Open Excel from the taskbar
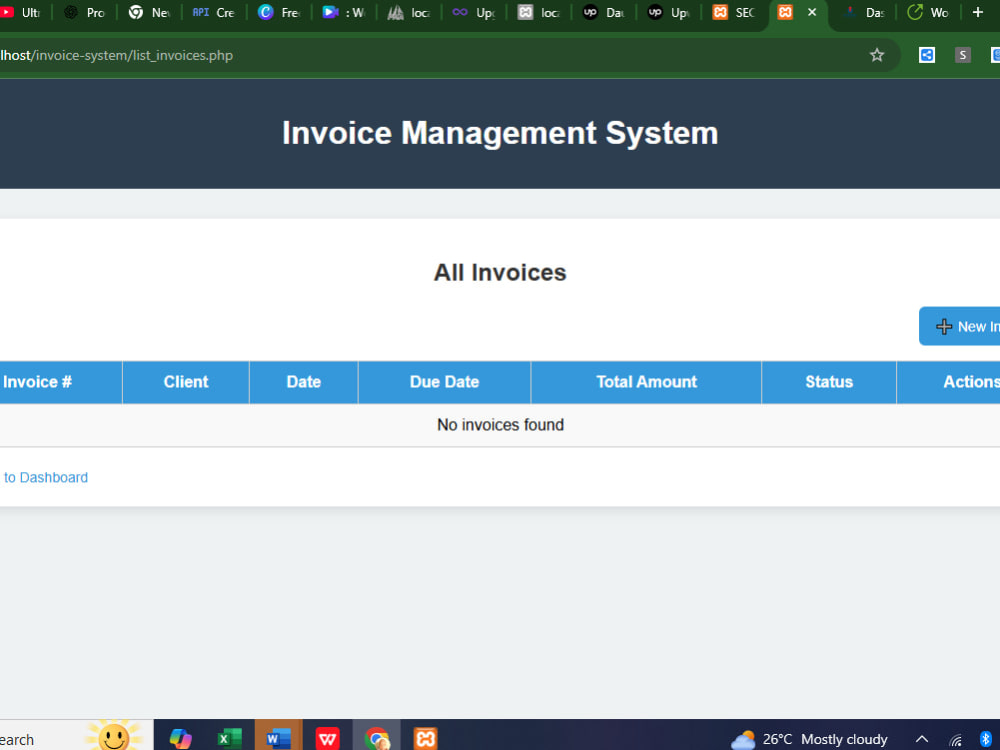The width and height of the screenshot is (1000, 750). pyautogui.click(x=230, y=739)
